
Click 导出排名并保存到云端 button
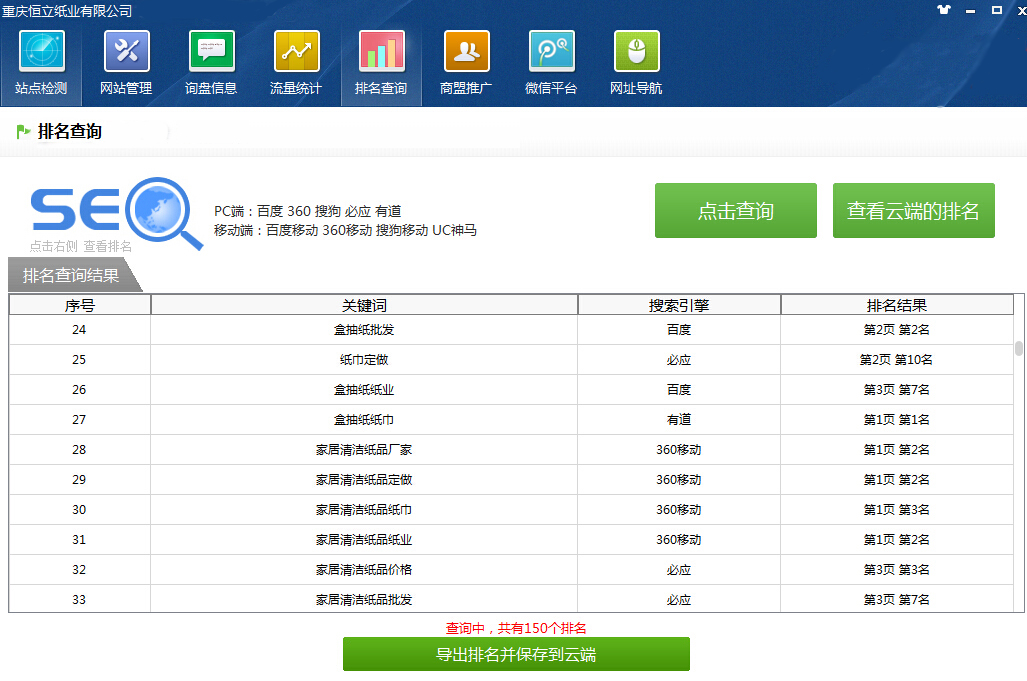(x=516, y=654)
